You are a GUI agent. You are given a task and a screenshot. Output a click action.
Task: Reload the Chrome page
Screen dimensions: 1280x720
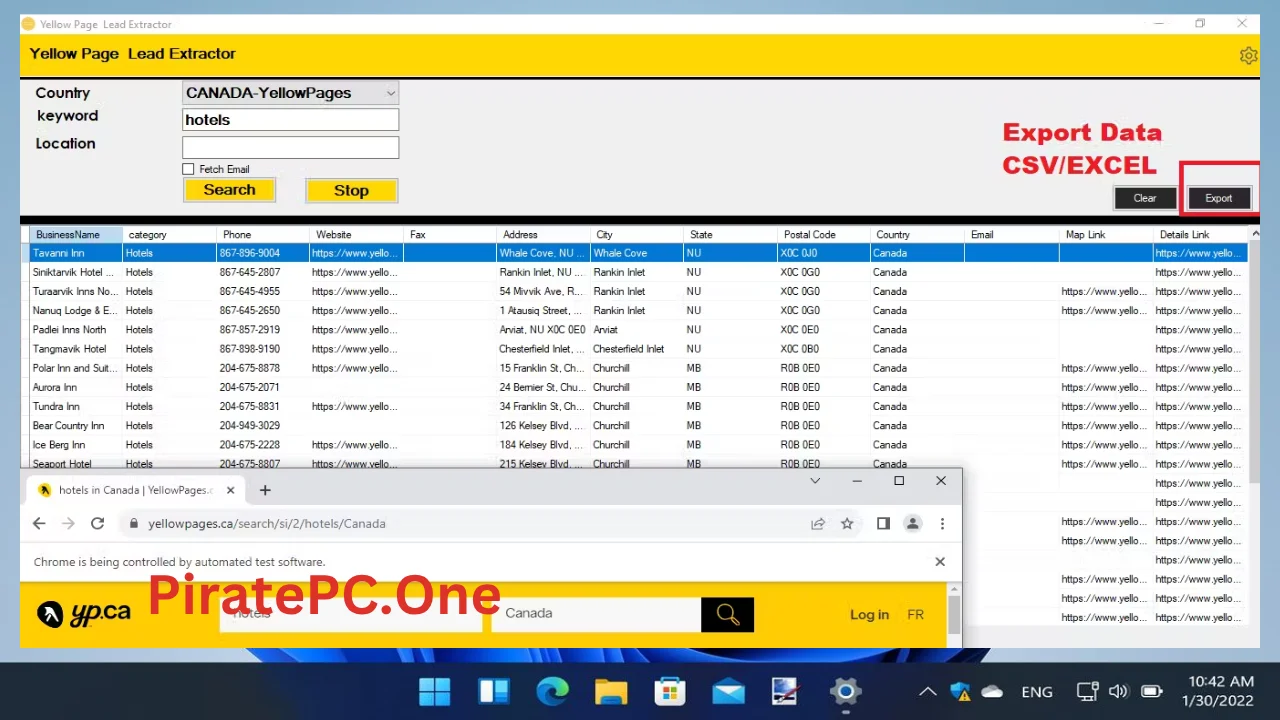(97, 523)
